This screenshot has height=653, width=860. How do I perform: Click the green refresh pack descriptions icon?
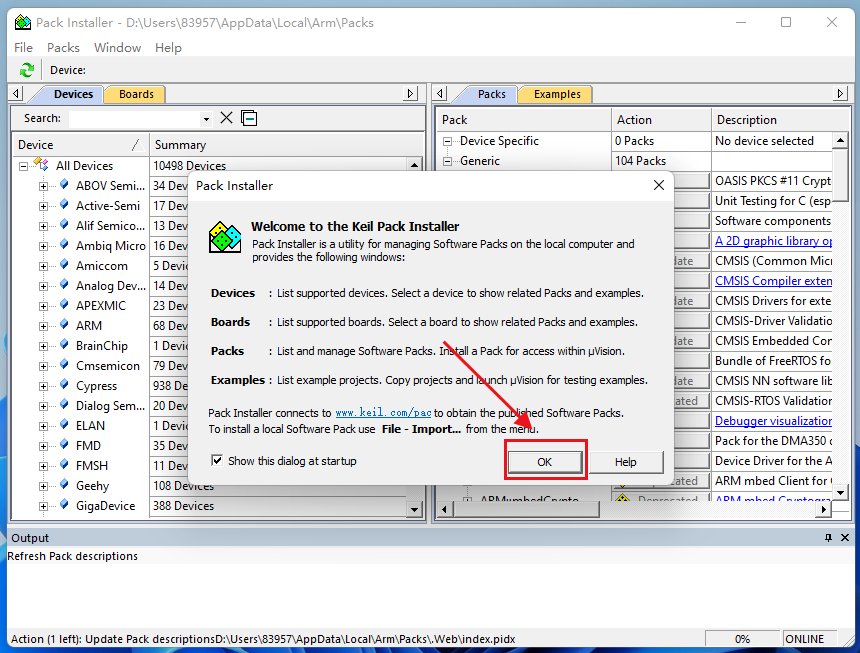click(26, 70)
